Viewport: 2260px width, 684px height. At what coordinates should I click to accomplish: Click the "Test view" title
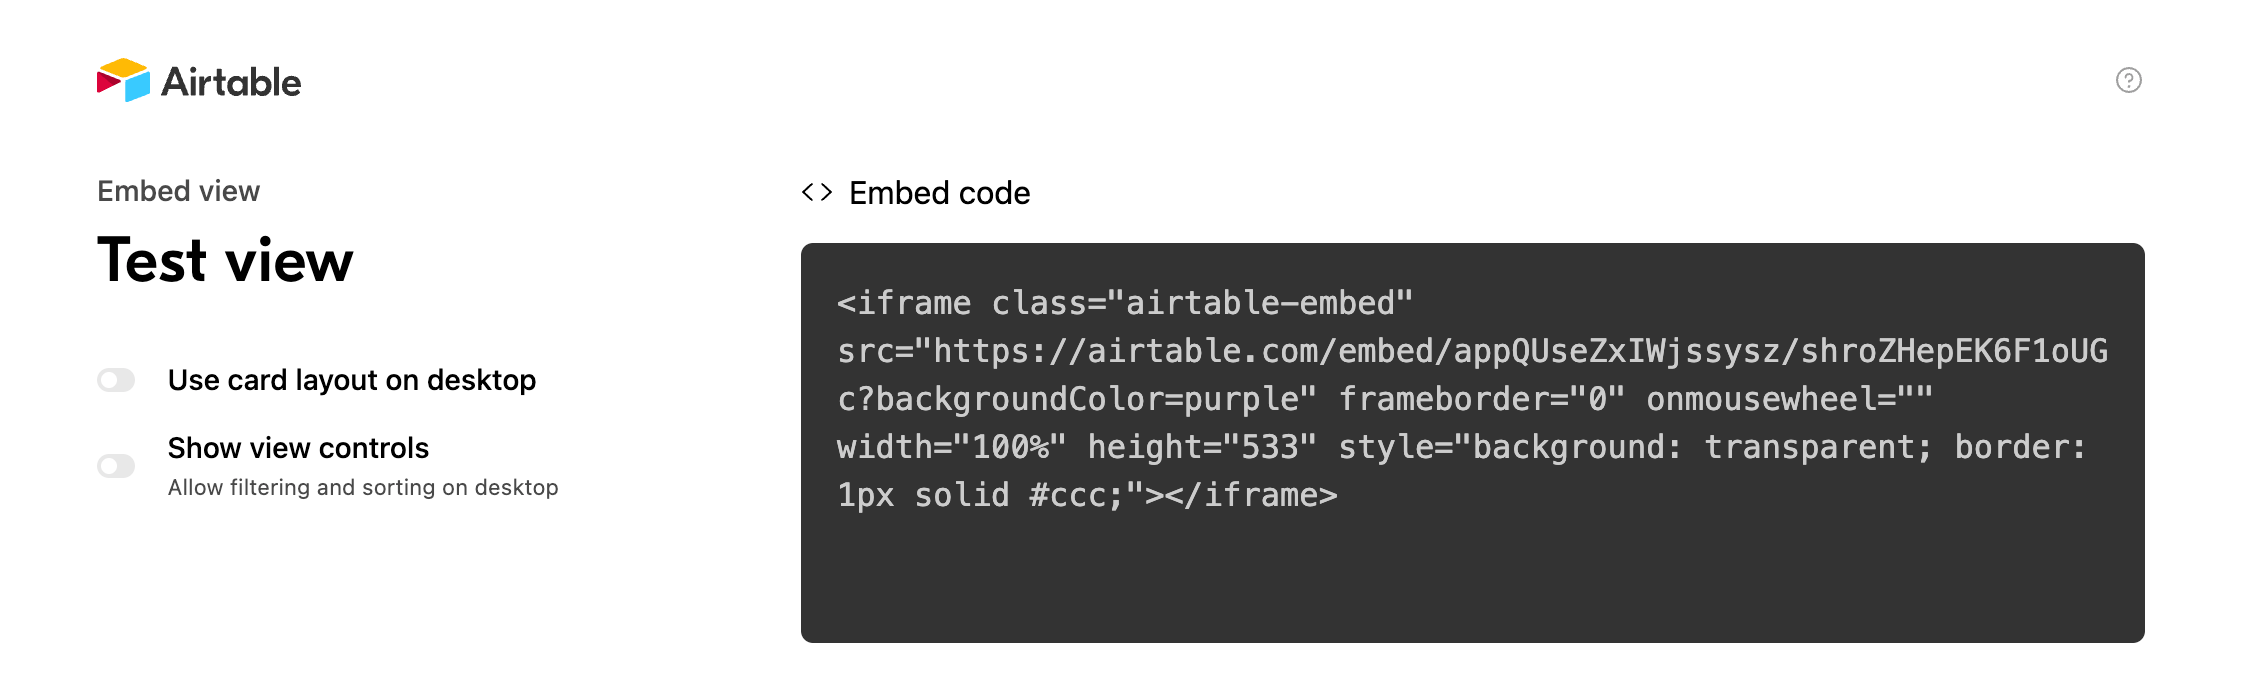coord(225,261)
